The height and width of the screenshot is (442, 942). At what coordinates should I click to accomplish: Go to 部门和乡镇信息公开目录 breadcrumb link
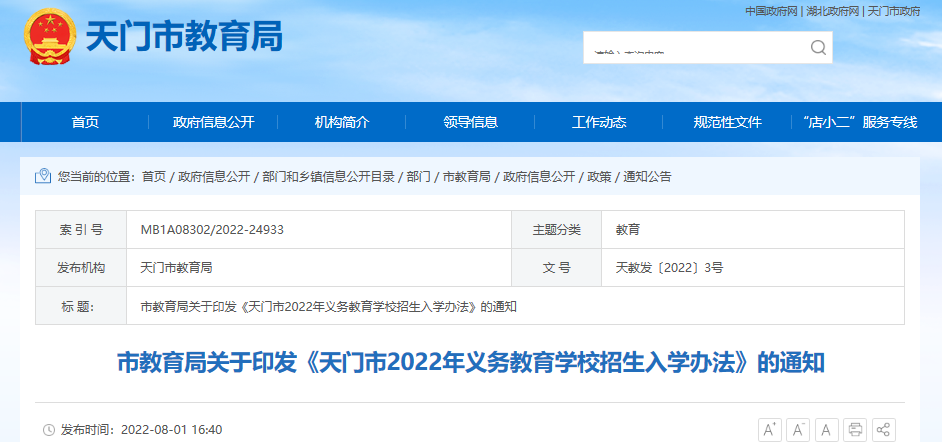coord(328,177)
